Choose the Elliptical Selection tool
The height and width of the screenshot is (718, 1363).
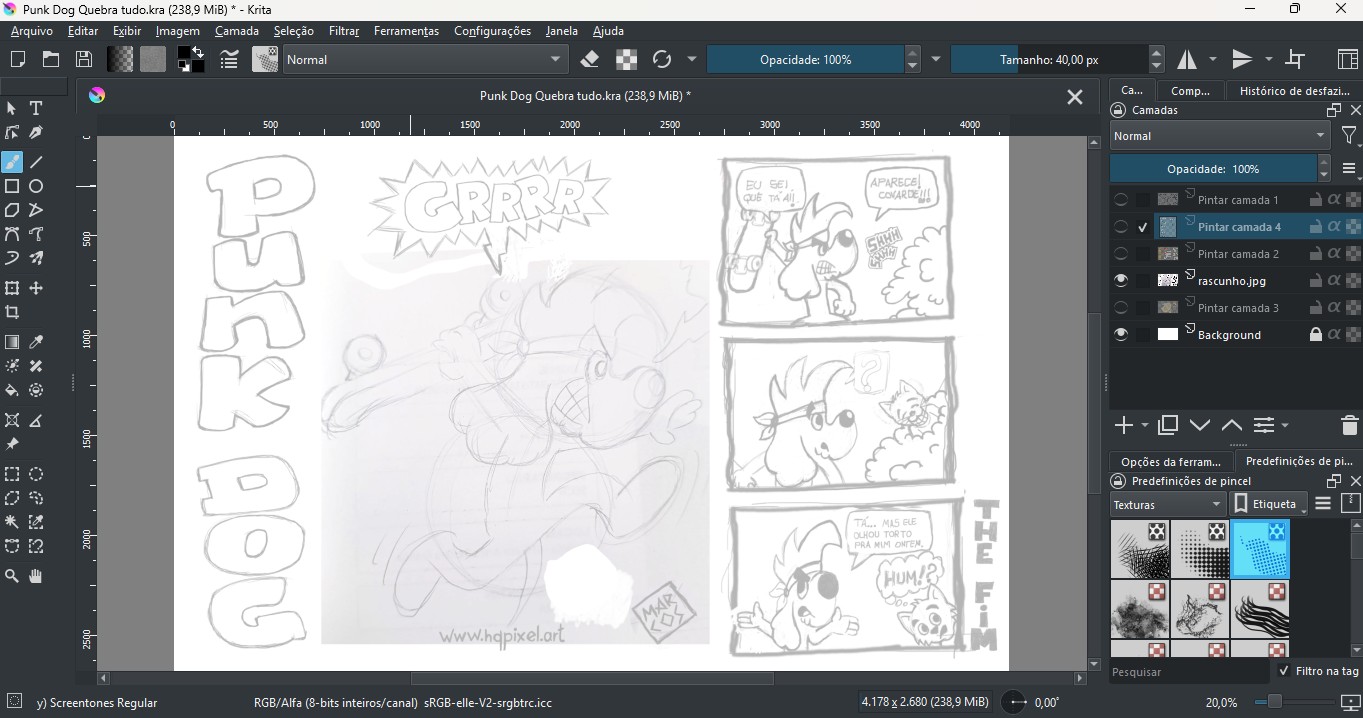36,474
